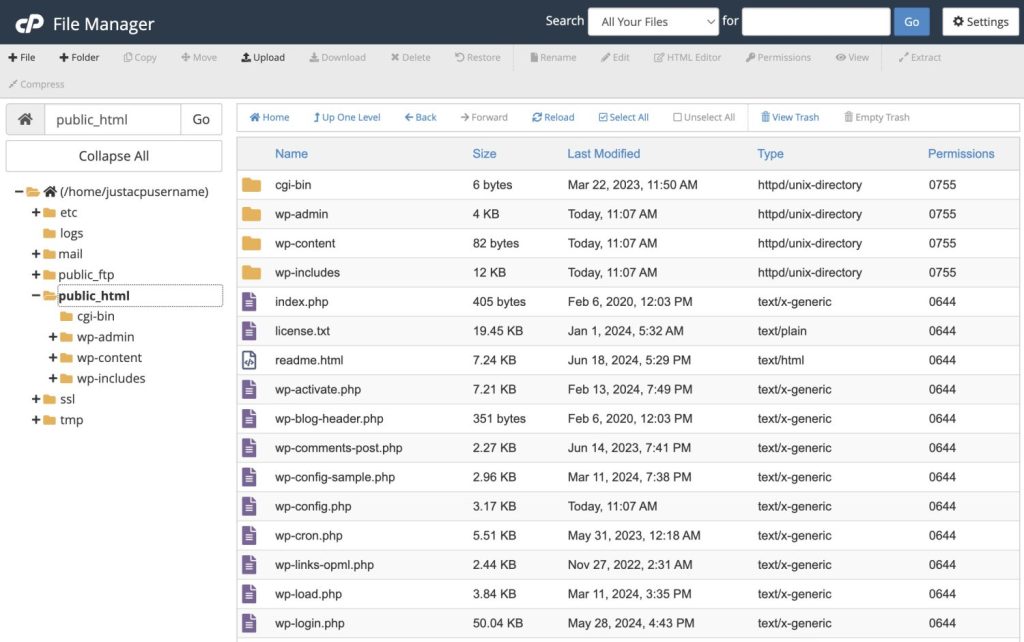Click the Reload icon button
This screenshot has height=642, width=1024.
tap(553, 118)
